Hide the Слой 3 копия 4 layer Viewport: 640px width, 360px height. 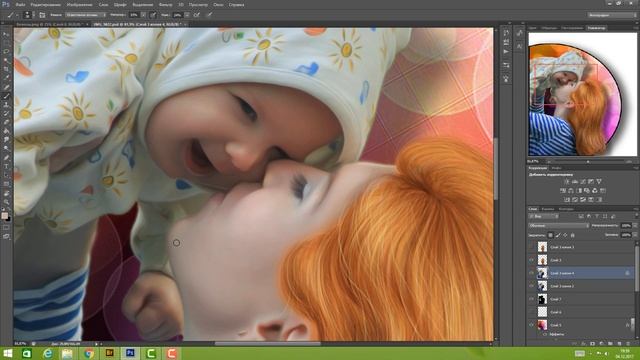[x=531, y=273]
